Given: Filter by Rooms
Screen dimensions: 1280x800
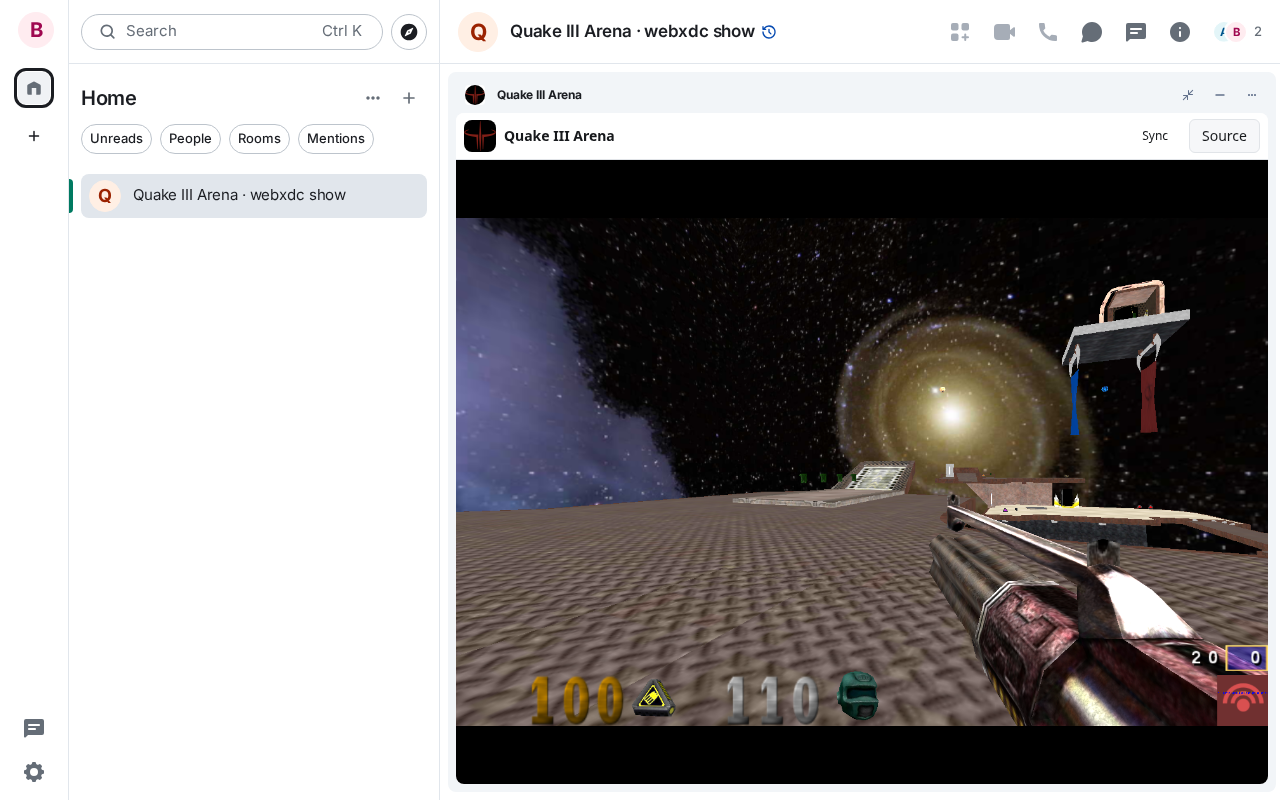Looking at the screenshot, I should [259, 139].
